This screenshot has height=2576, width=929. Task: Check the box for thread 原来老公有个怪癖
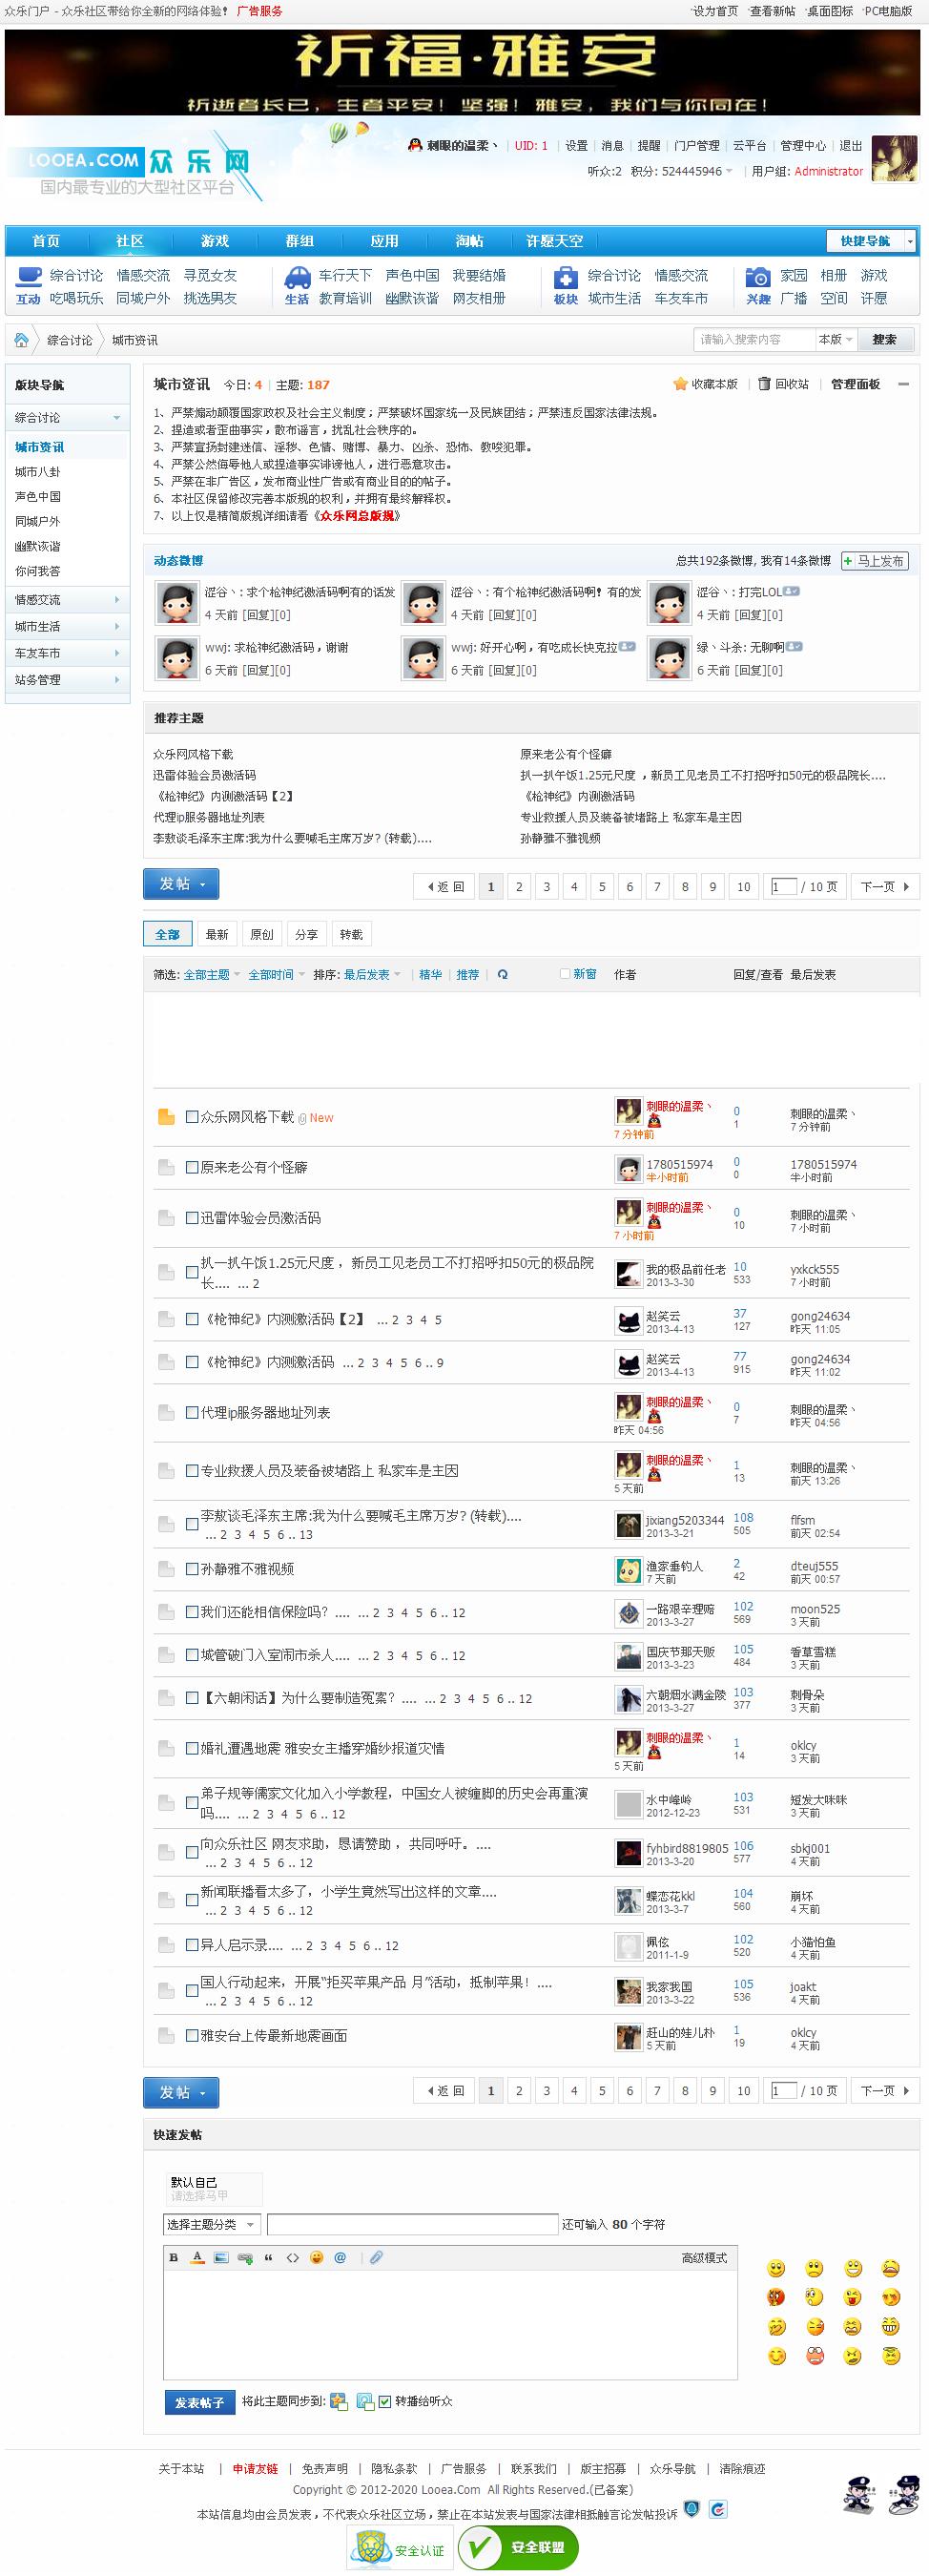192,1167
